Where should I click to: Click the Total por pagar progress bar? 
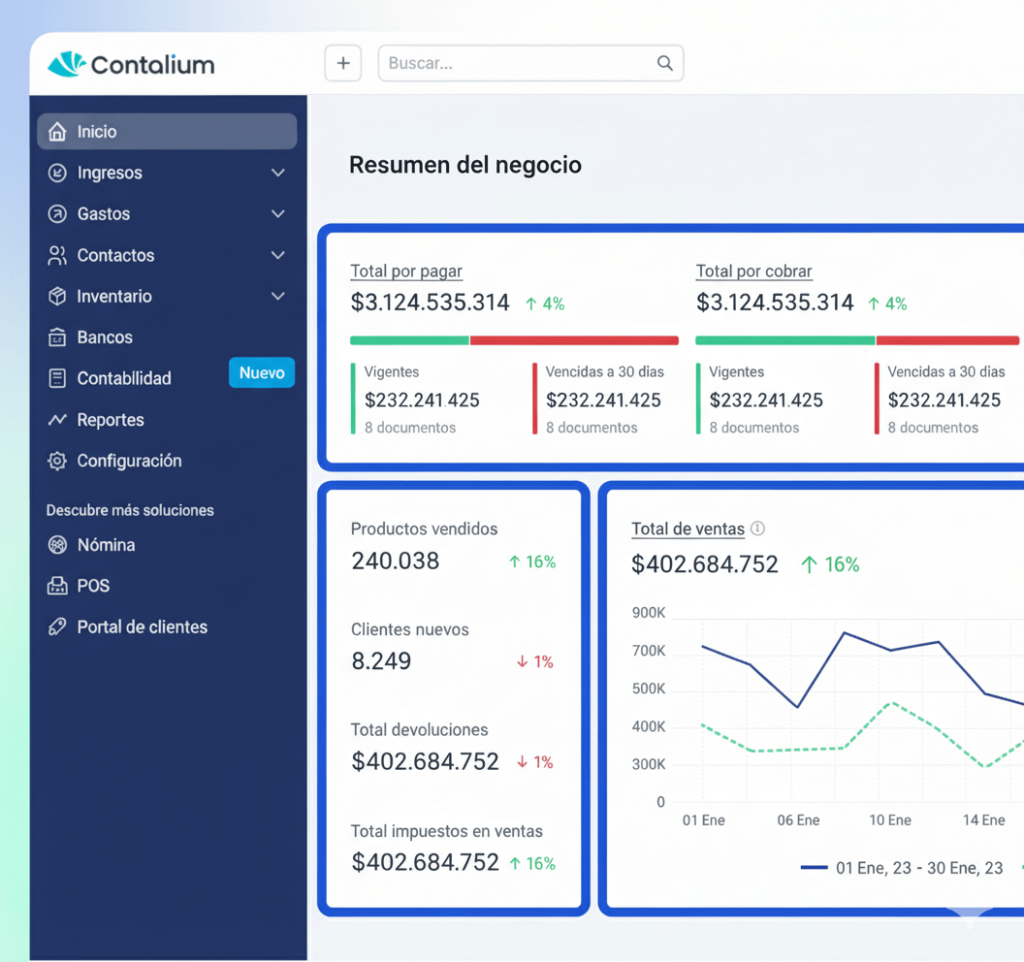(x=514, y=340)
